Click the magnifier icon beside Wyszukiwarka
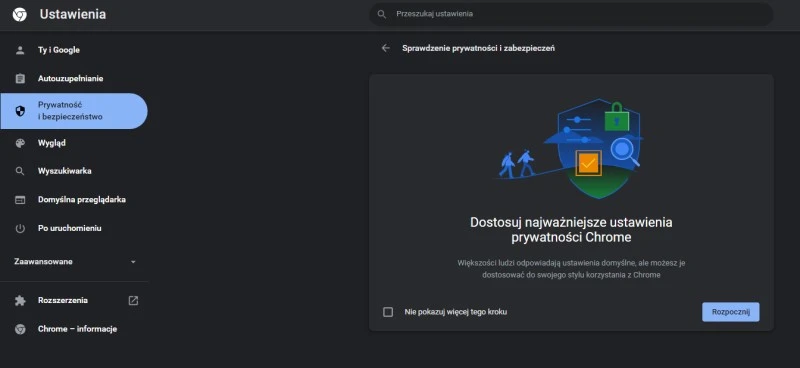 pyautogui.click(x=20, y=171)
